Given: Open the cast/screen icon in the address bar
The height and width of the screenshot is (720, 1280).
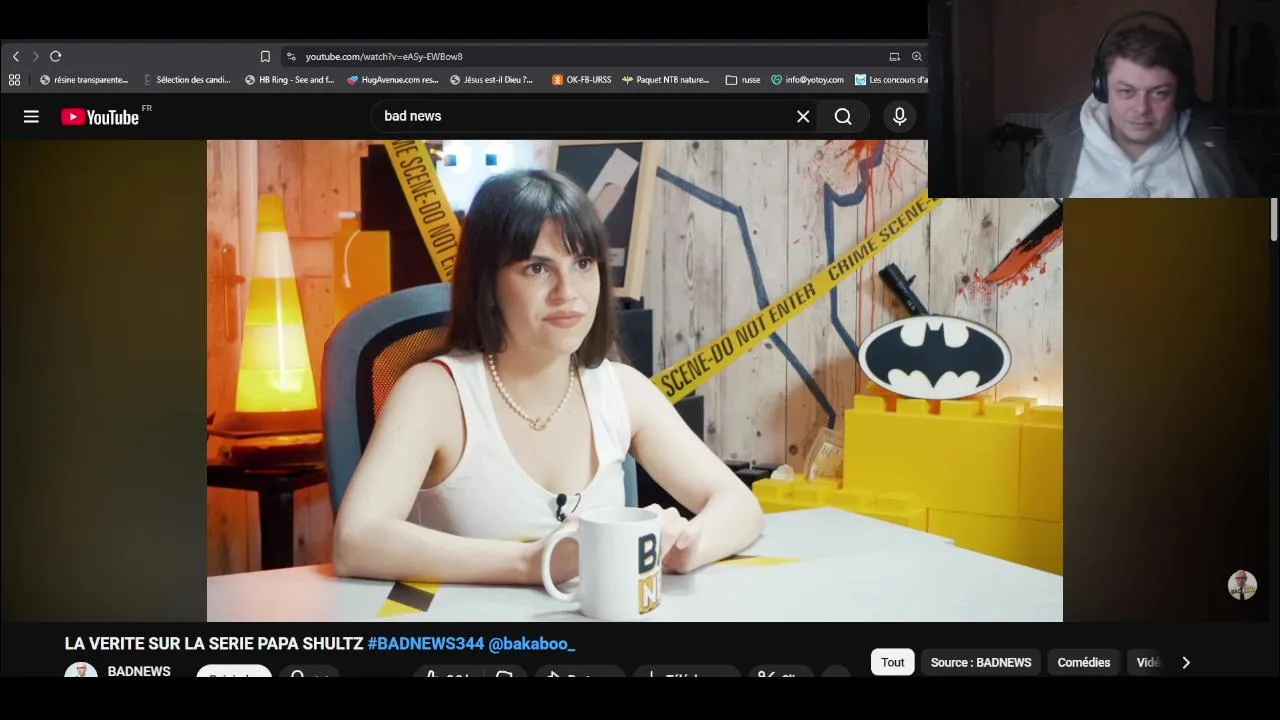Looking at the screenshot, I should coord(894,56).
